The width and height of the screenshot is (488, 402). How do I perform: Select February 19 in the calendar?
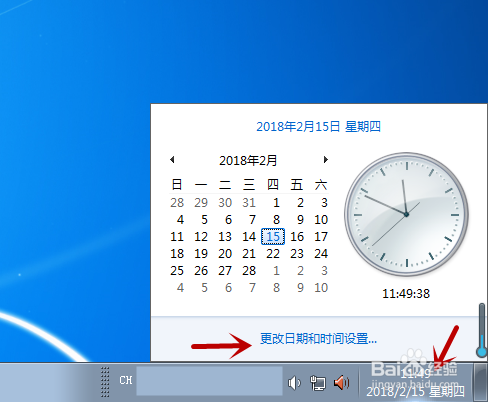[201, 254]
